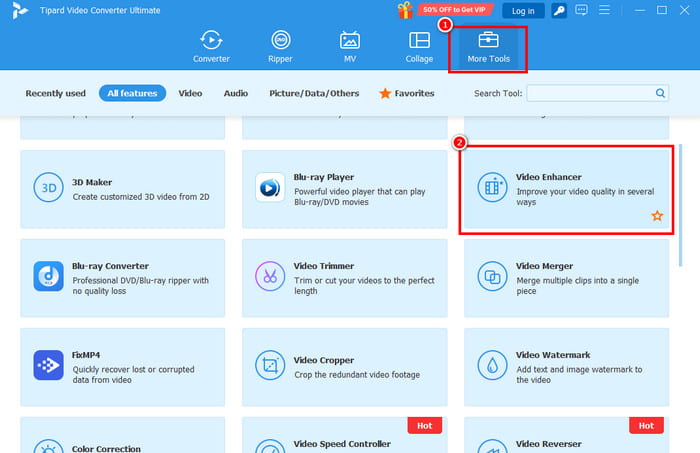Viewport: 700px width, 453px height.
Task: Switch to the MV tab
Action: click(x=350, y=46)
